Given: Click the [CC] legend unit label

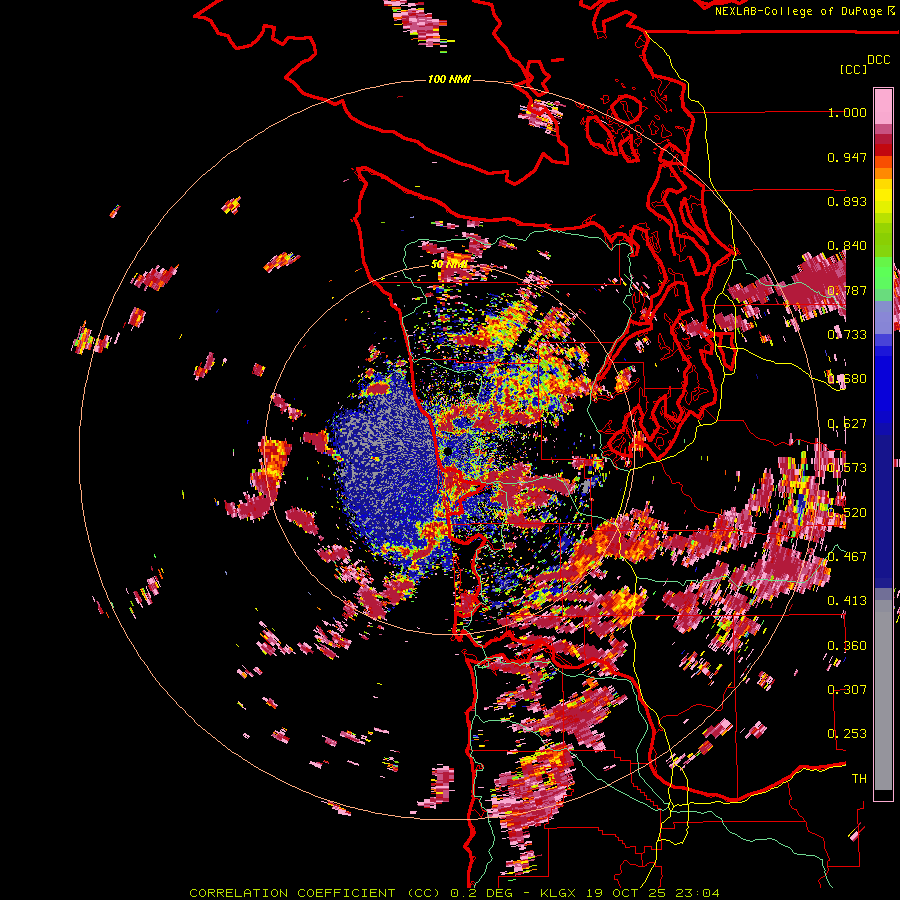Looking at the screenshot, I should coord(853,69).
